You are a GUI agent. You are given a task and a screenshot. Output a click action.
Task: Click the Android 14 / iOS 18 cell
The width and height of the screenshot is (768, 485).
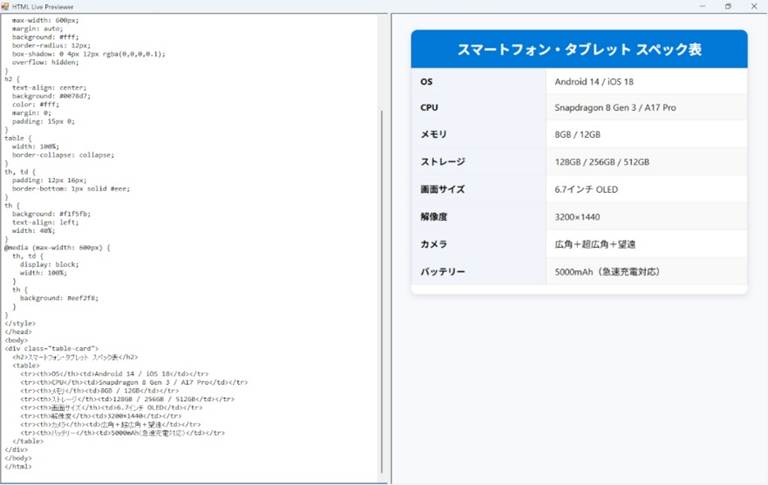646,80
